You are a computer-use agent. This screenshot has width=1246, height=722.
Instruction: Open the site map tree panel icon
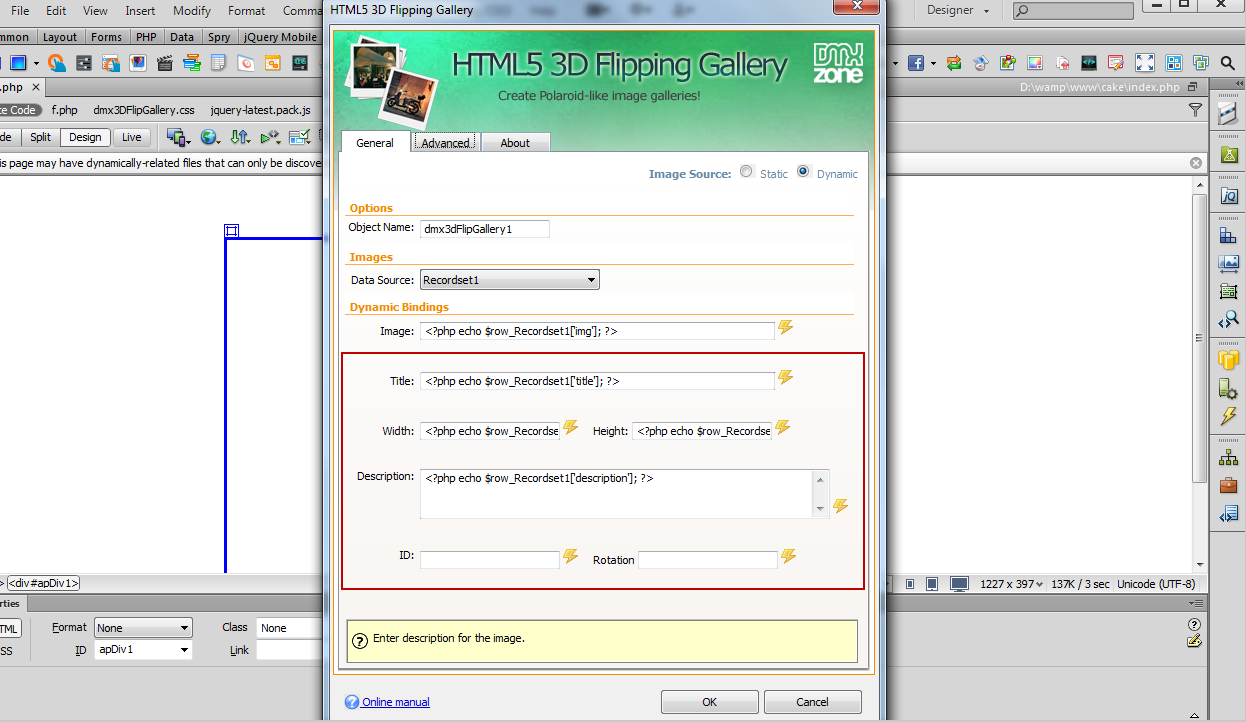[x=1228, y=457]
